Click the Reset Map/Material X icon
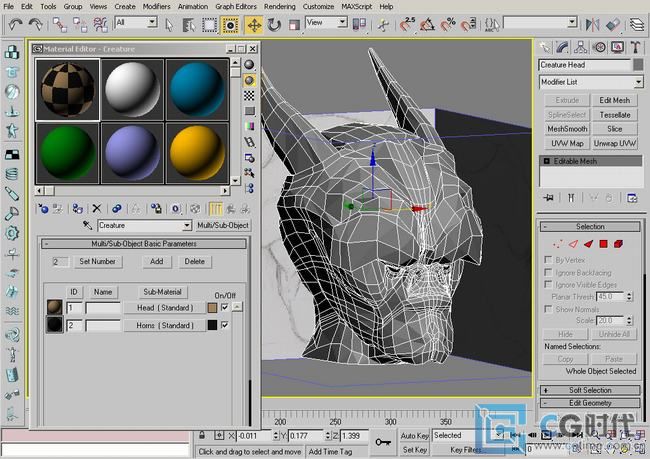This screenshot has width=650, height=459. click(97, 209)
